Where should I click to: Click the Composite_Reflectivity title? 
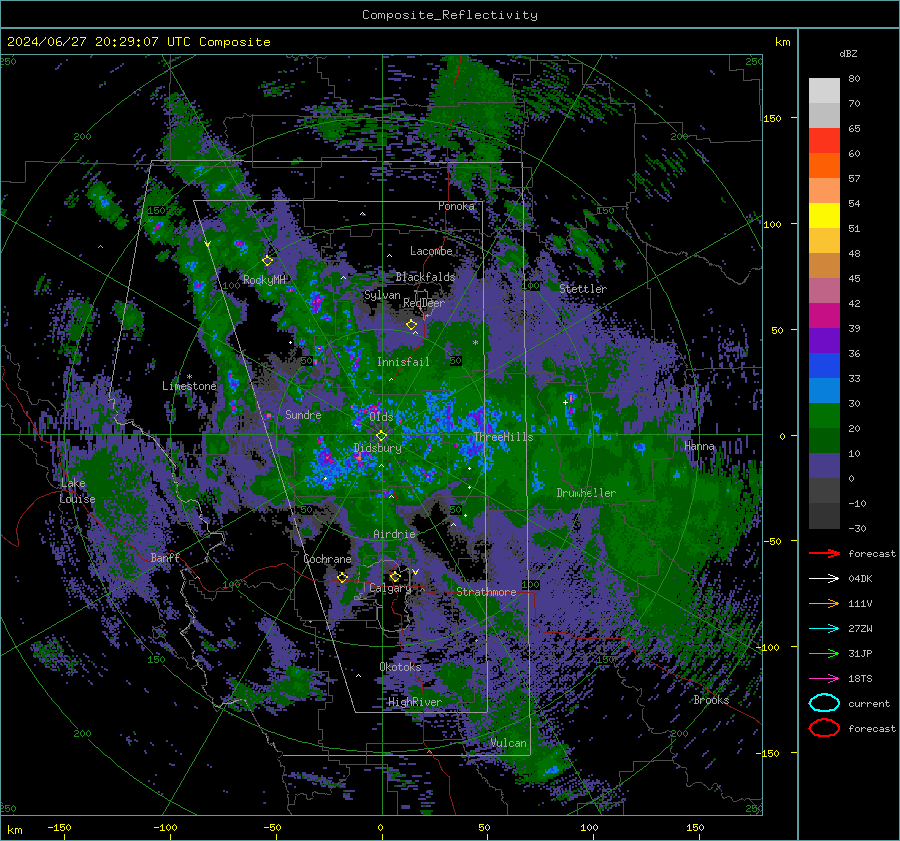449,15
